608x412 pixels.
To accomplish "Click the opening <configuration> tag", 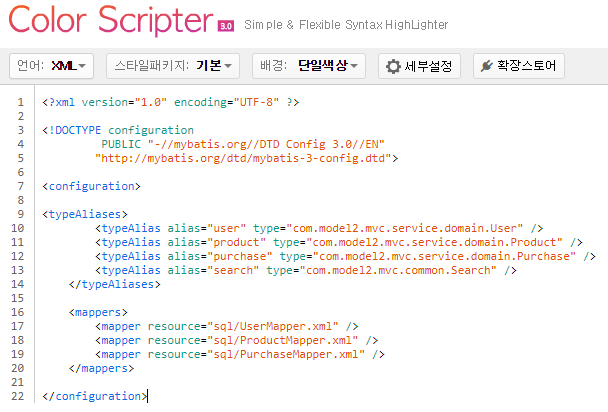I will coord(91,186).
